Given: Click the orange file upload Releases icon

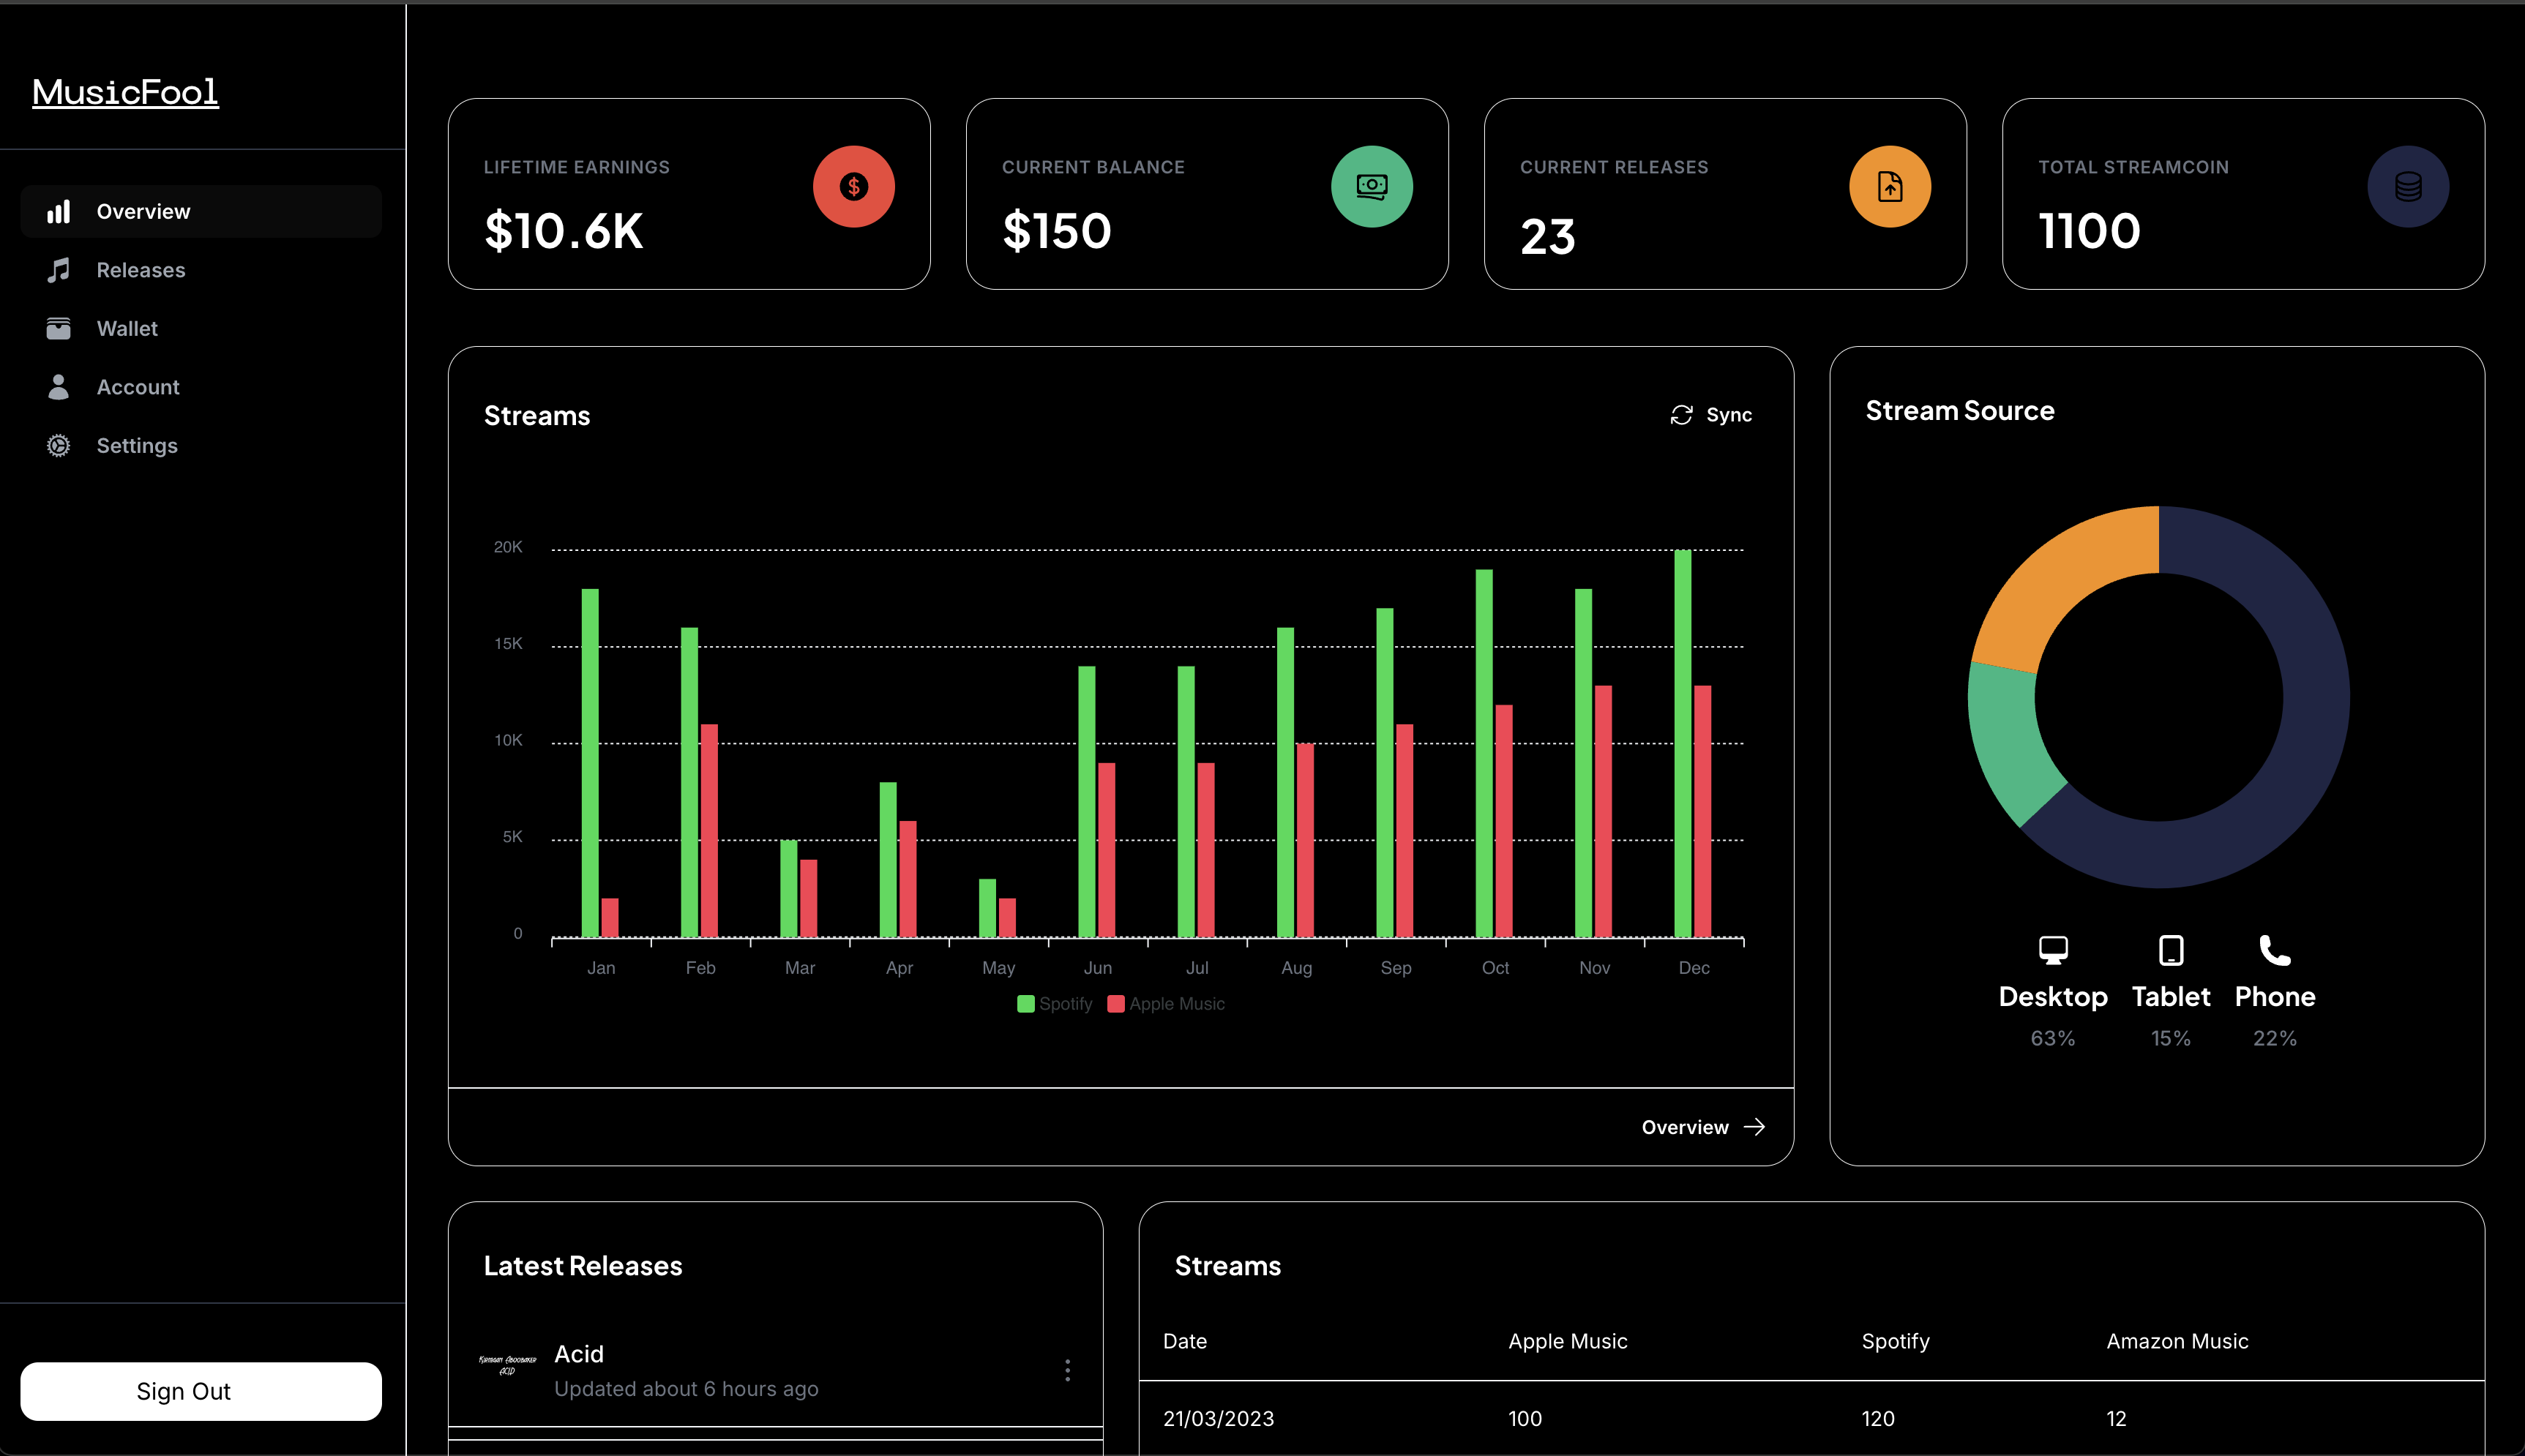Looking at the screenshot, I should pos(1889,187).
